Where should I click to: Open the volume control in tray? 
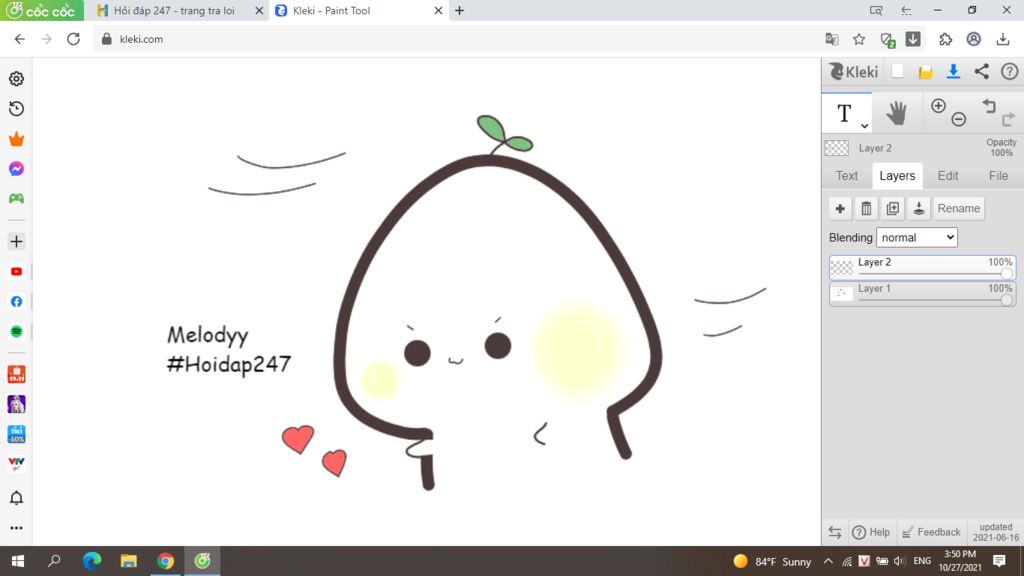[x=899, y=561]
